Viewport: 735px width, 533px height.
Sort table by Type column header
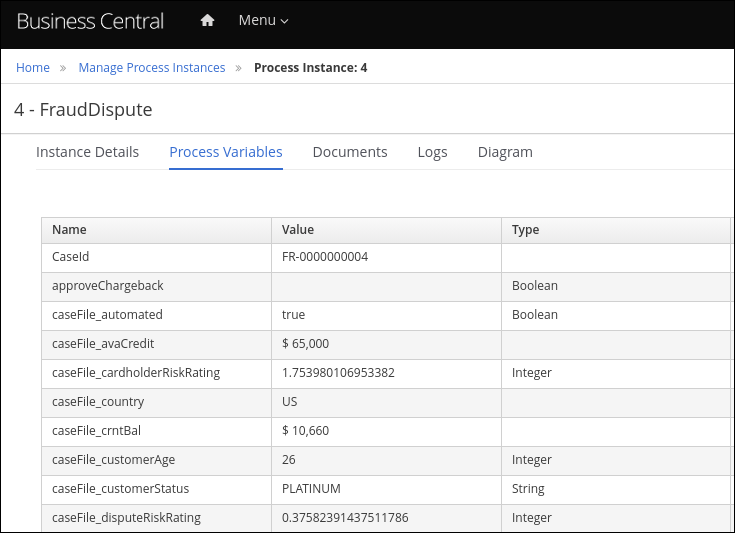point(525,230)
